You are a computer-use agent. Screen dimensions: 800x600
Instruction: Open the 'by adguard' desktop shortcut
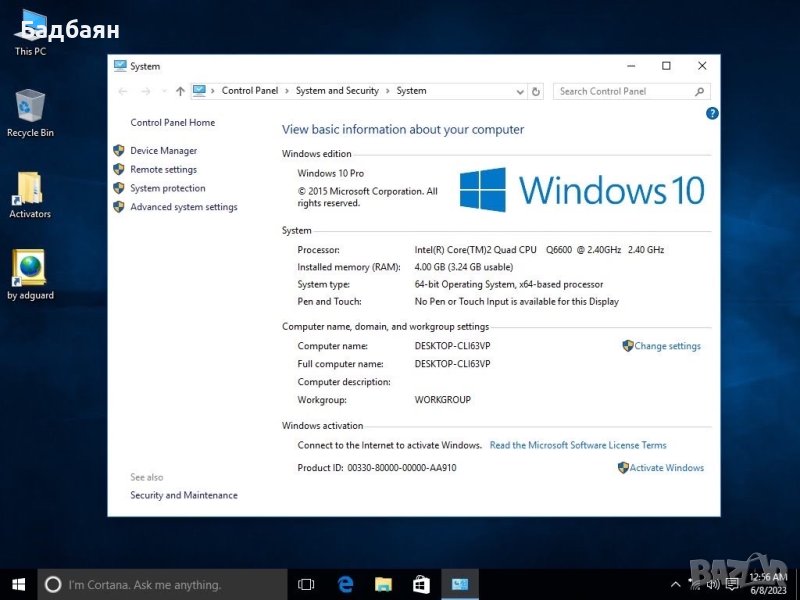click(30, 271)
